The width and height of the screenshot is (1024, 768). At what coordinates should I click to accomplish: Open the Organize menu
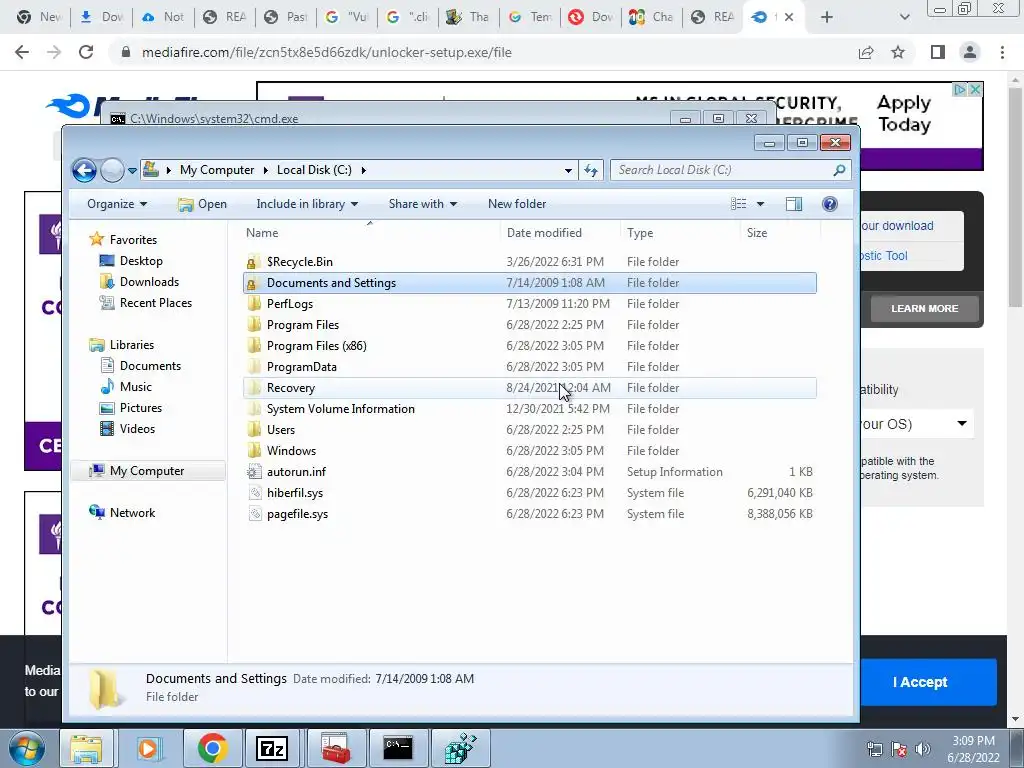point(117,204)
